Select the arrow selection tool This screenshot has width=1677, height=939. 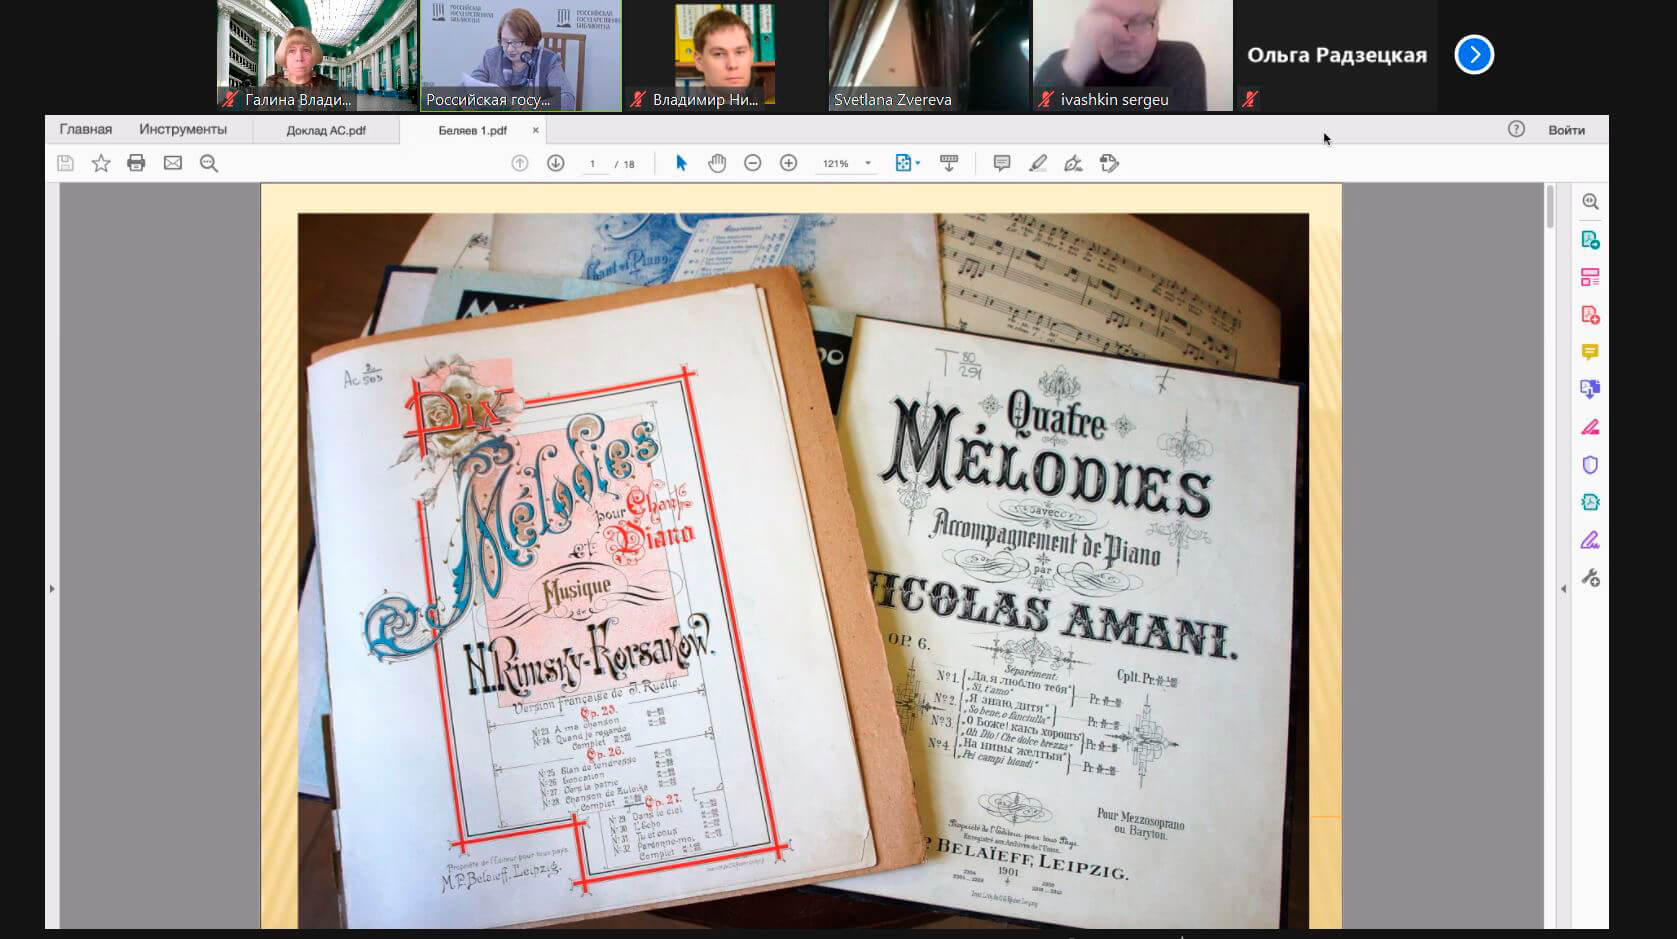coord(681,163)
